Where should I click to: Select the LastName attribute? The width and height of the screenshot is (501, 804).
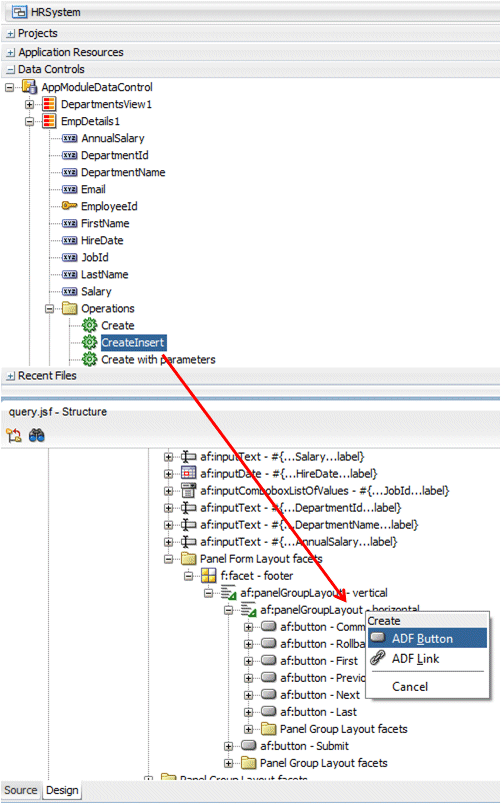click(x=105, y=274)
